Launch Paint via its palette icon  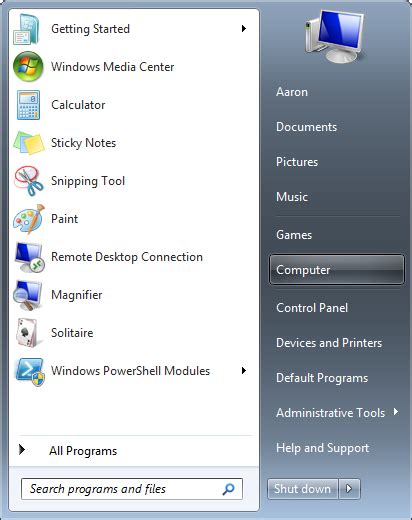coord(29,219)
